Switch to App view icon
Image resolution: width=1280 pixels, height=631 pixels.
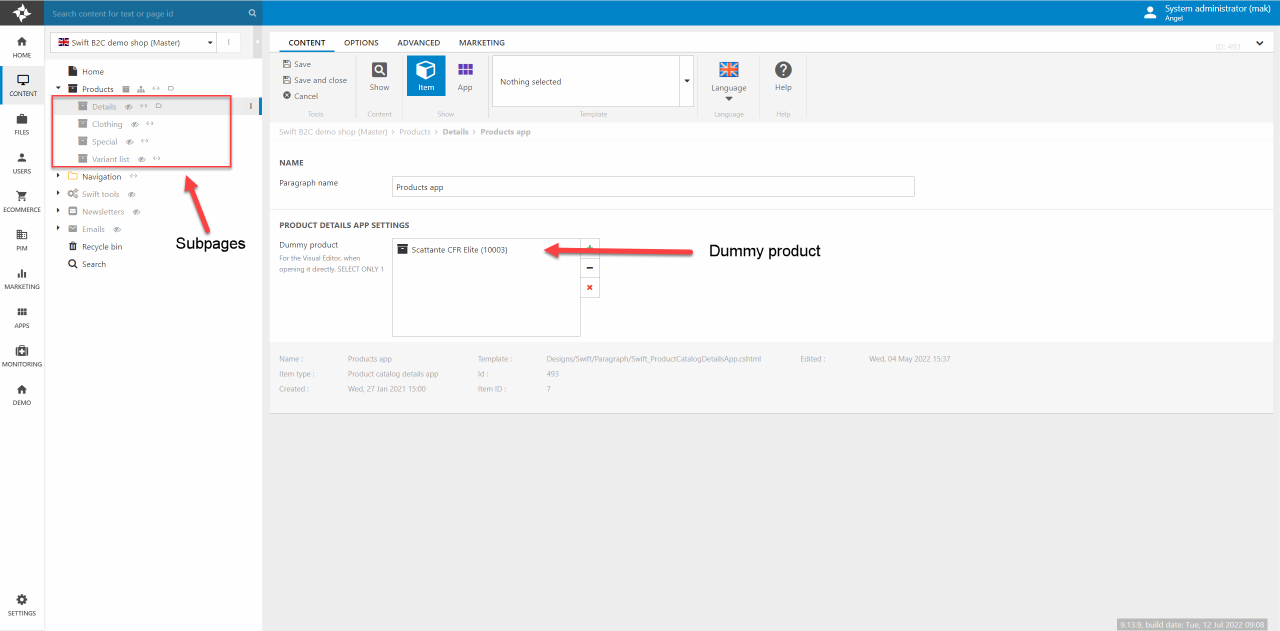coord(465,71)
